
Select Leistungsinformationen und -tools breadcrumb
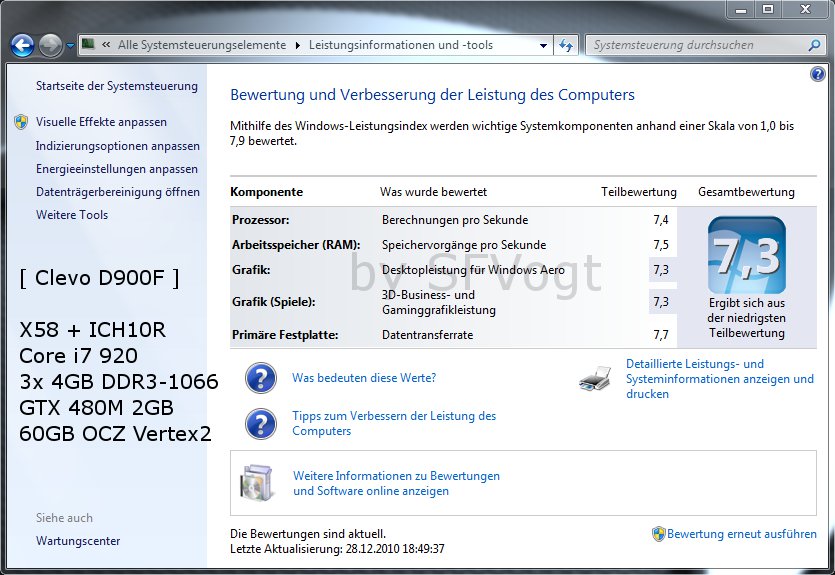point(401,45)
